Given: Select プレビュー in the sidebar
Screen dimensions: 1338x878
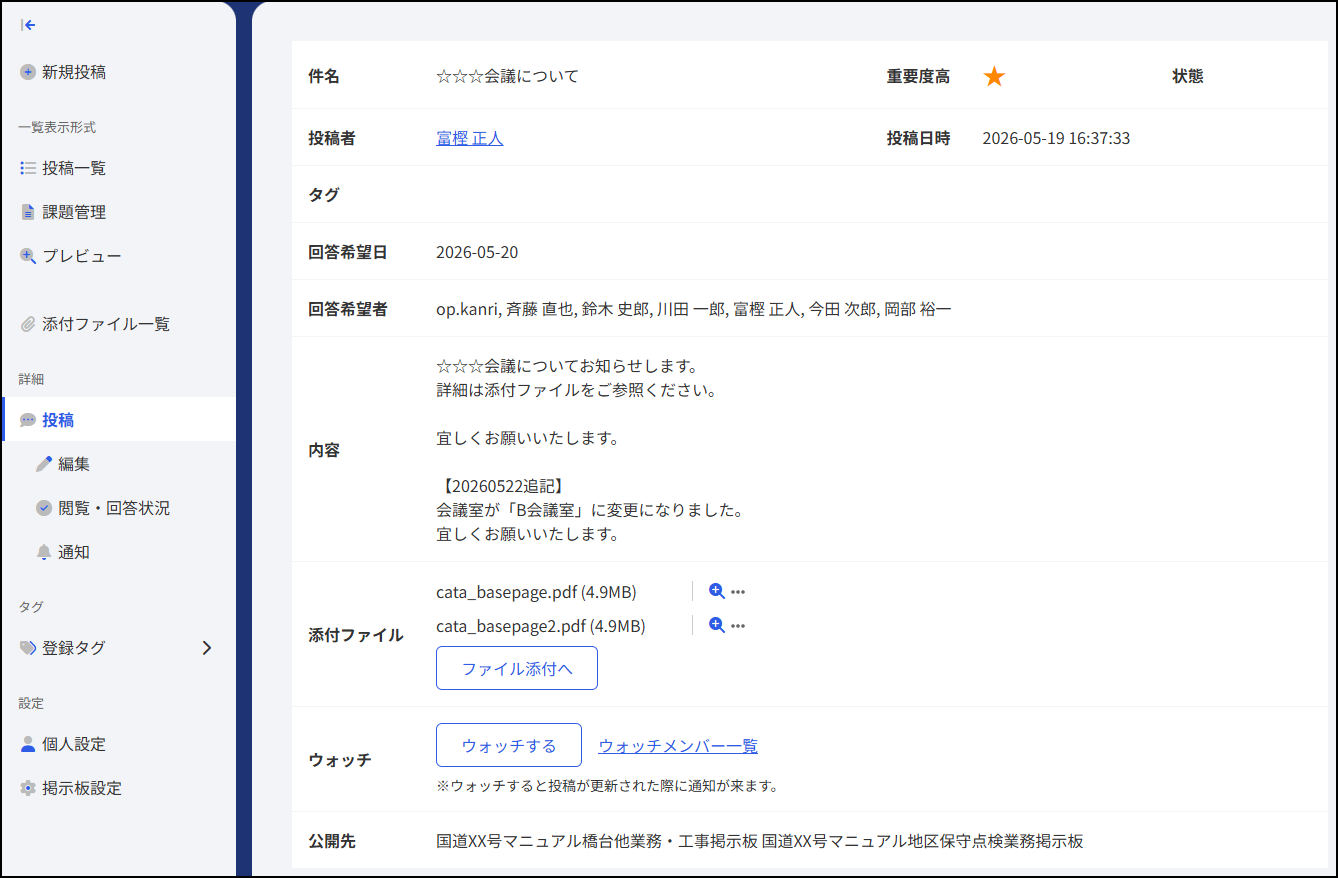Looking at the screenshot, I should 118,256.
